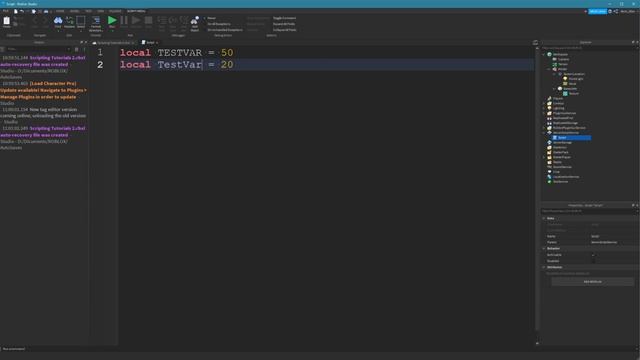
Task: Click the Stop simulation square icon
Action: tap(149, 20)
